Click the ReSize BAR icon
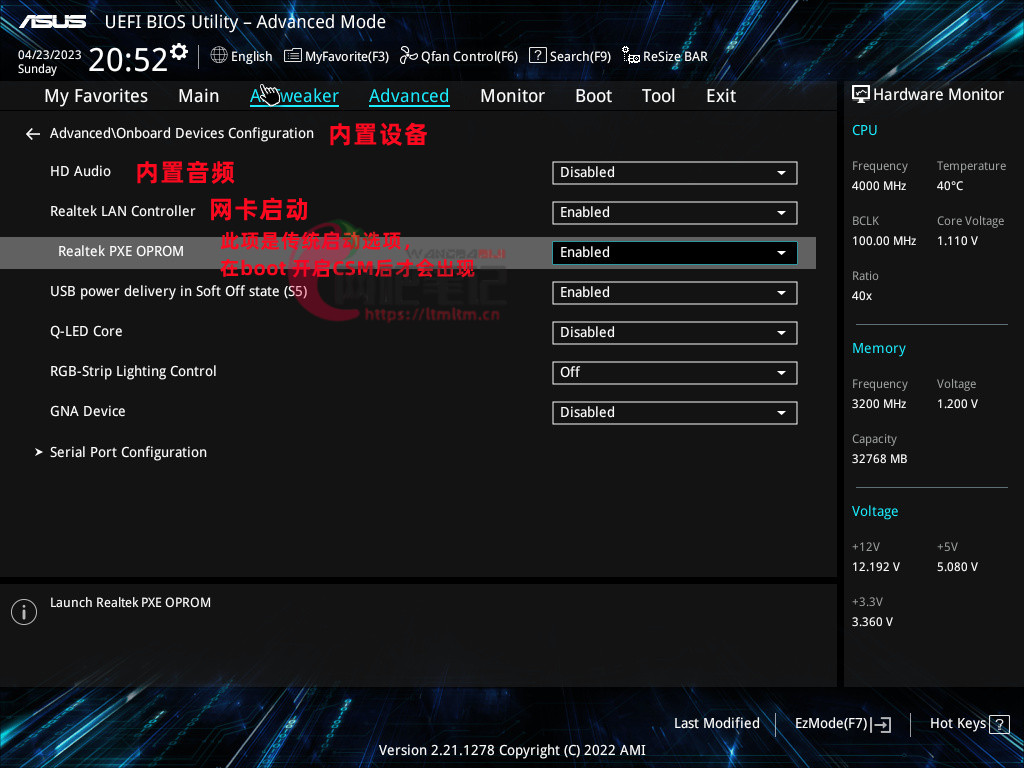1024x768 pixels. tap(630, 56)
